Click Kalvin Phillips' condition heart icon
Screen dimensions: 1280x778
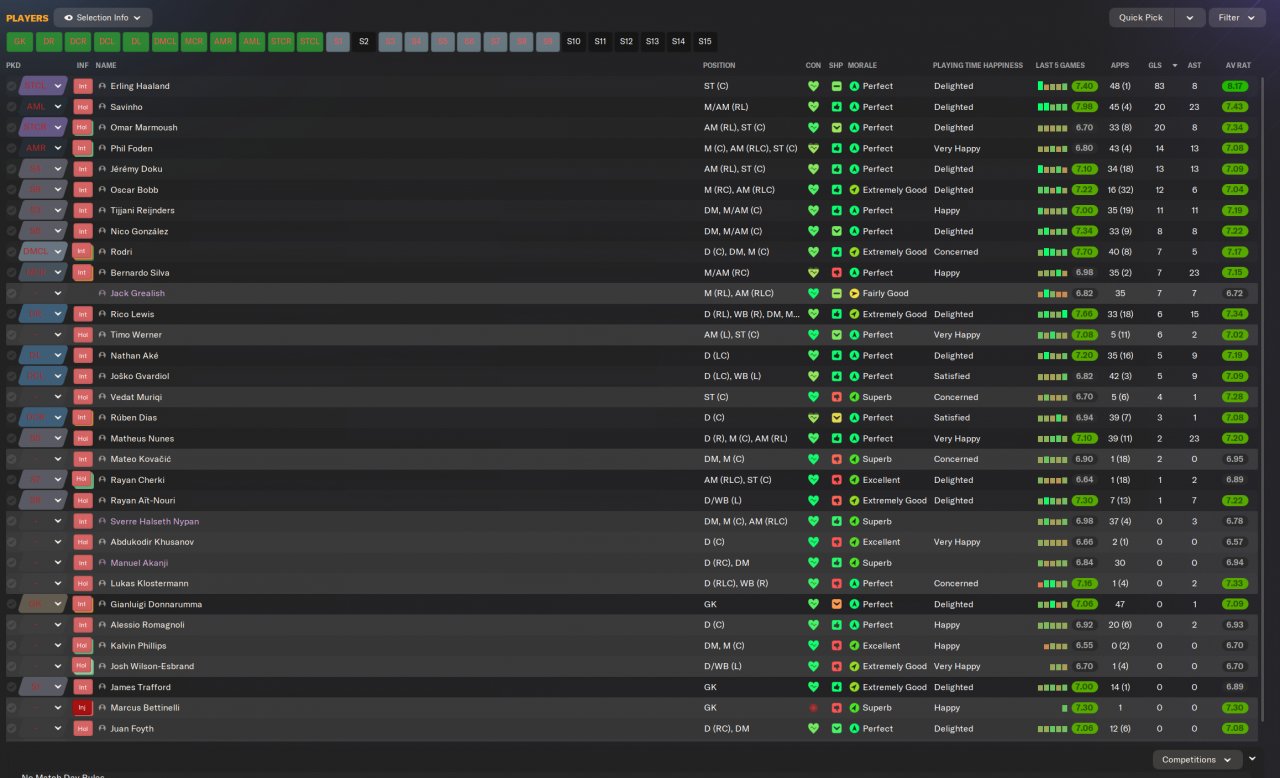[x=813, y=646]
